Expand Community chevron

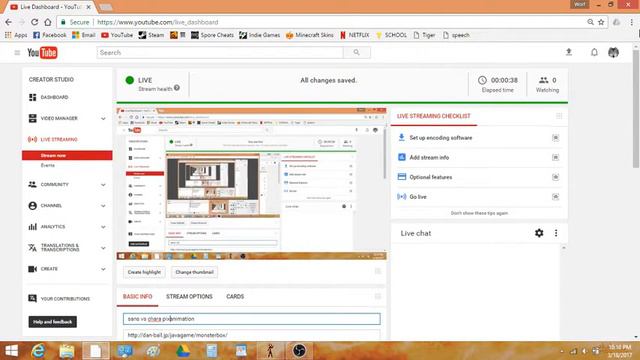click(x=103, y=184)
